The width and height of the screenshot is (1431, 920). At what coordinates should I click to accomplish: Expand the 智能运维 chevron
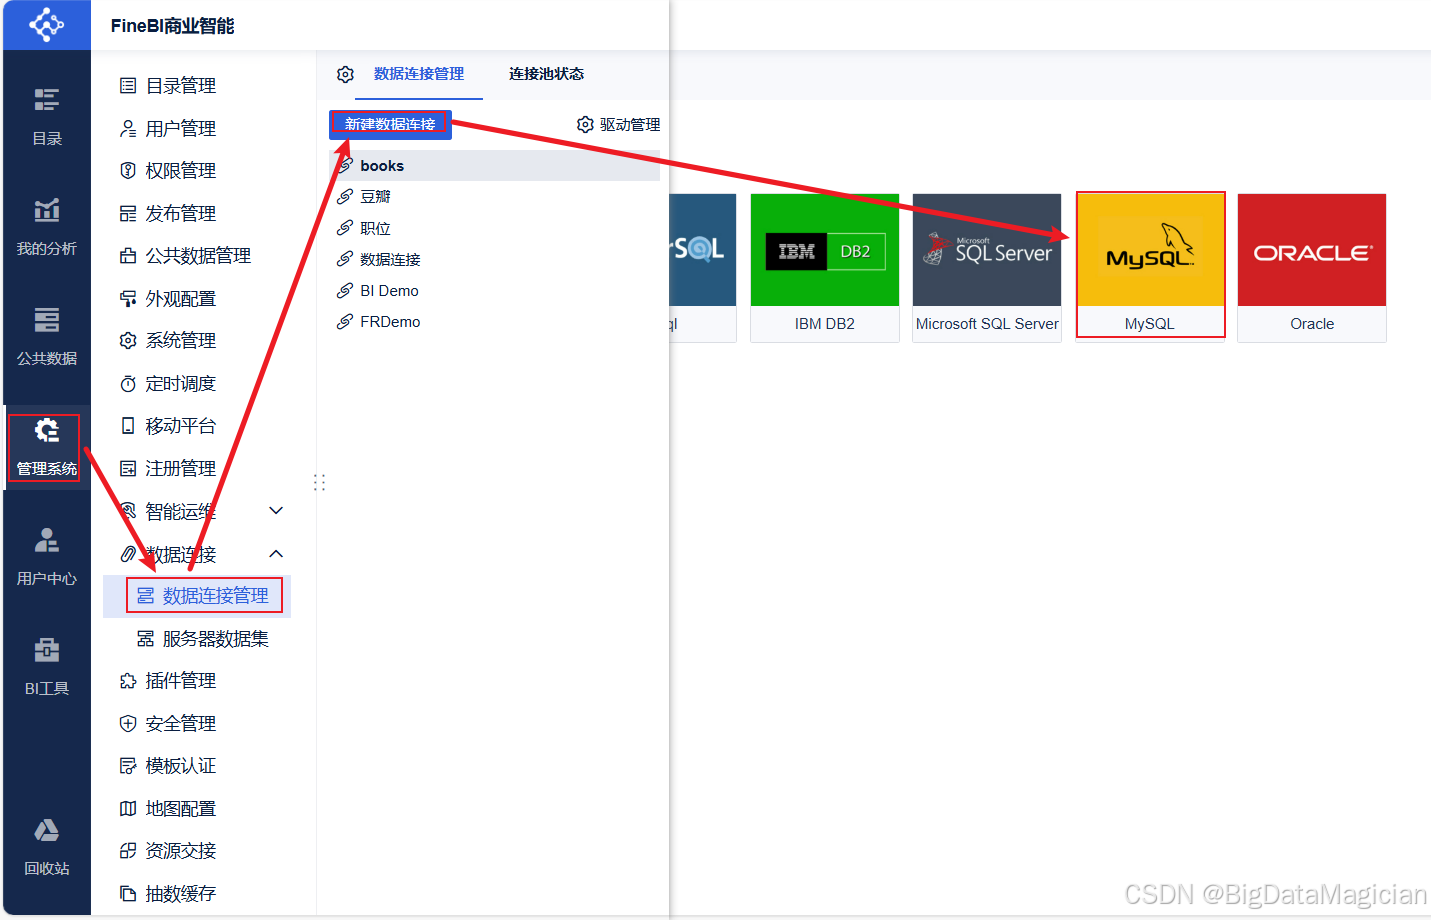277,511
